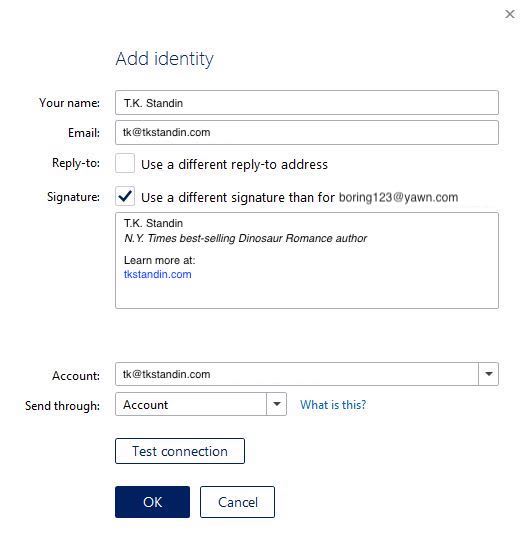
Task: Click T.K. Standin line in signature
Action: pyautogui.click(x=153, y=223)
